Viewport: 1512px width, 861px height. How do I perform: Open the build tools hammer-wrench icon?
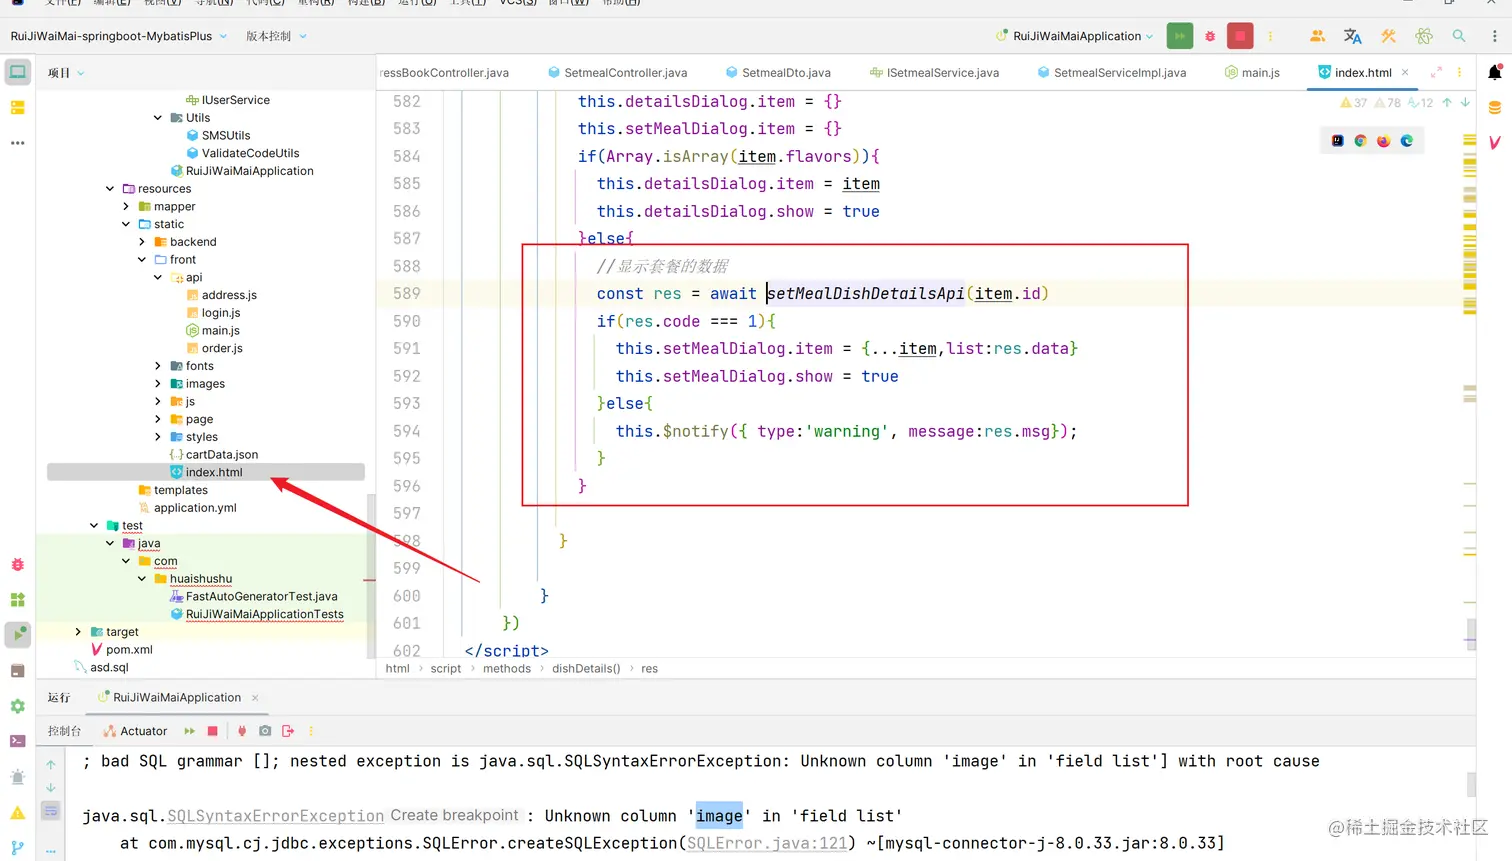point(1388,36)
